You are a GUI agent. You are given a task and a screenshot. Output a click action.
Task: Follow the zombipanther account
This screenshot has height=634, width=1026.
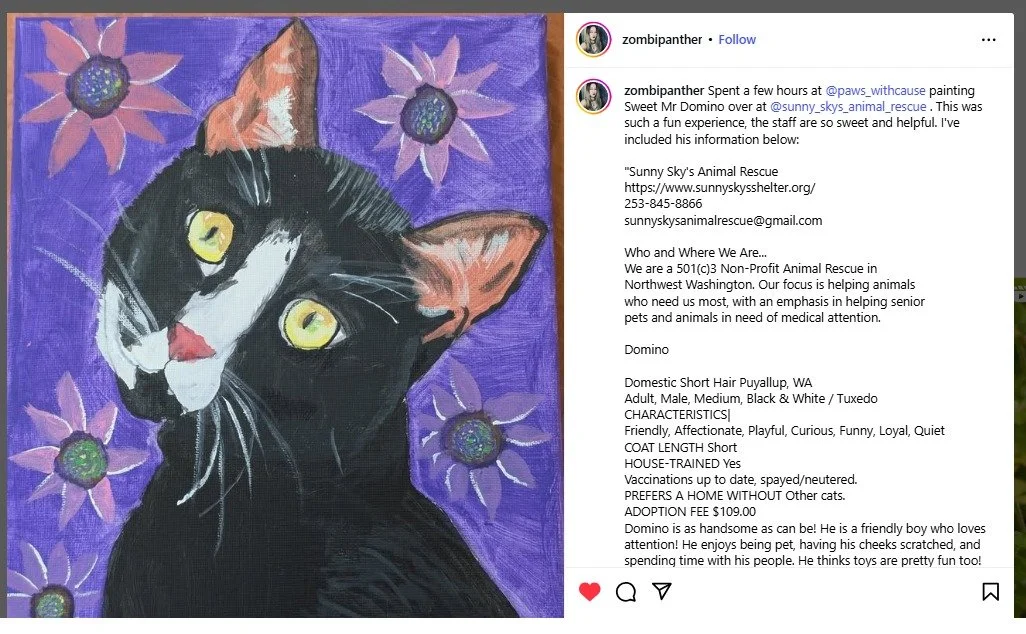pos(737,39)
